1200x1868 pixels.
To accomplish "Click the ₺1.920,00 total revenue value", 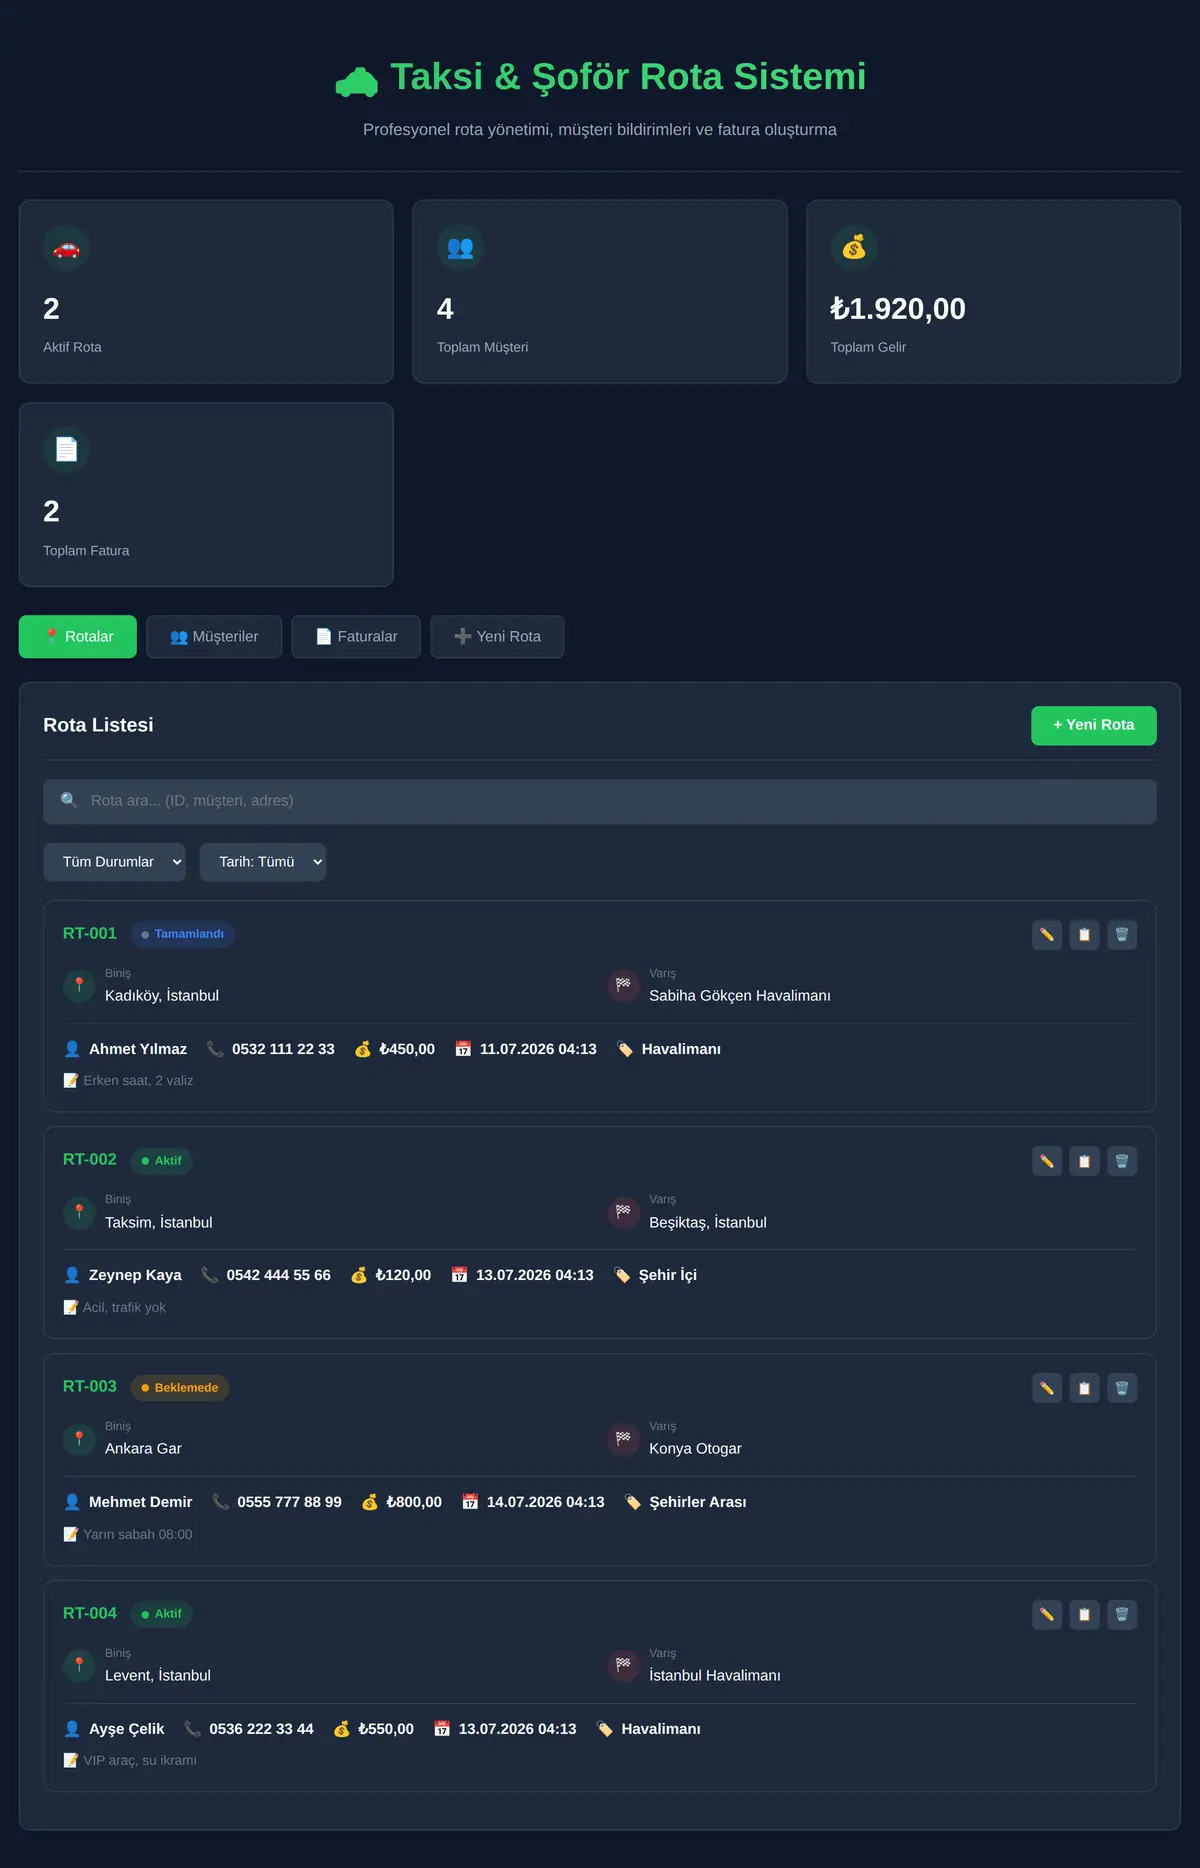I will tap(898, 309).
